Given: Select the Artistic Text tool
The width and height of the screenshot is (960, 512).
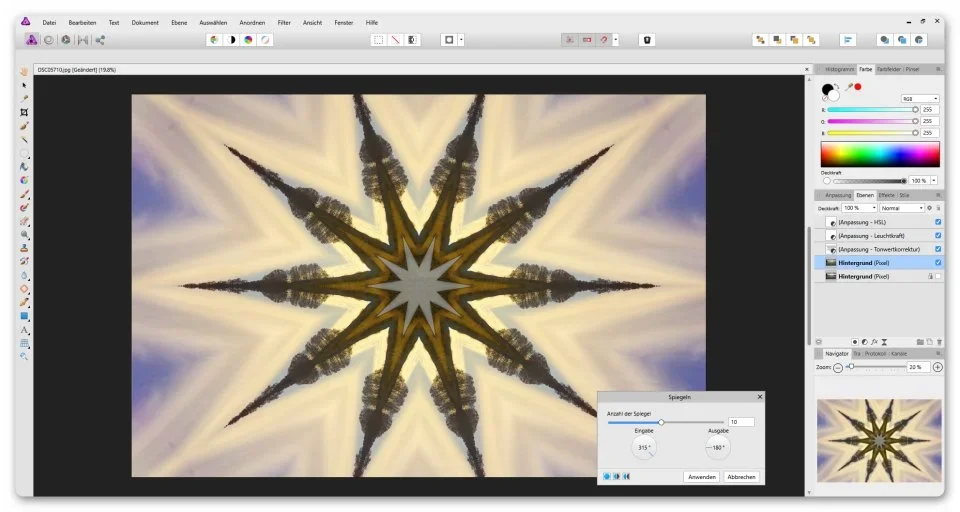Looking at the screenshot, I should tap(24, 330).
